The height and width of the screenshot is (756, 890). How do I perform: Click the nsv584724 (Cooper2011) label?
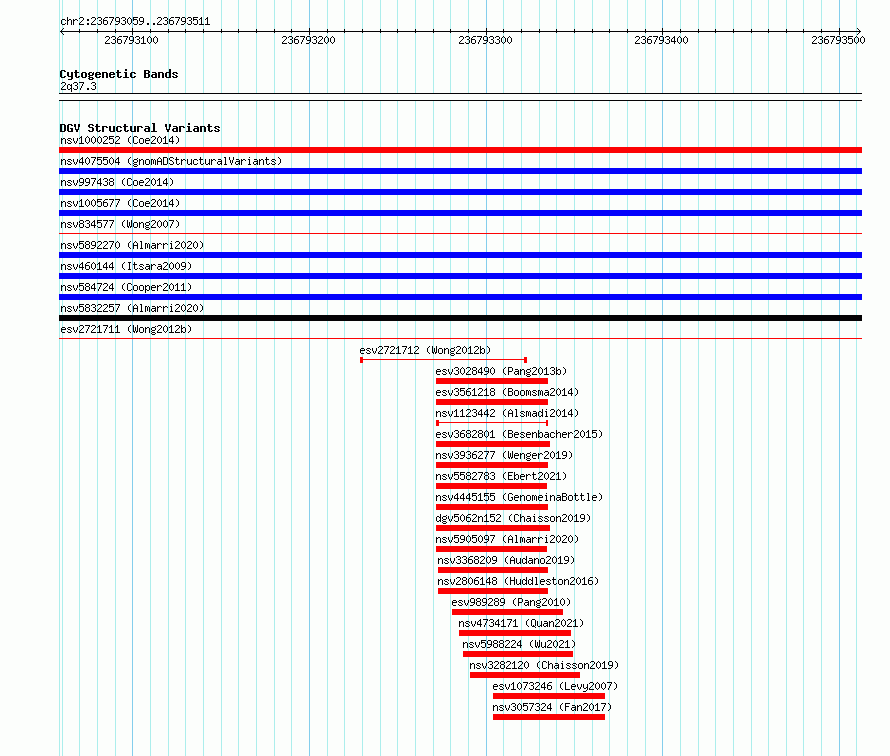click(x=126, y=287)
